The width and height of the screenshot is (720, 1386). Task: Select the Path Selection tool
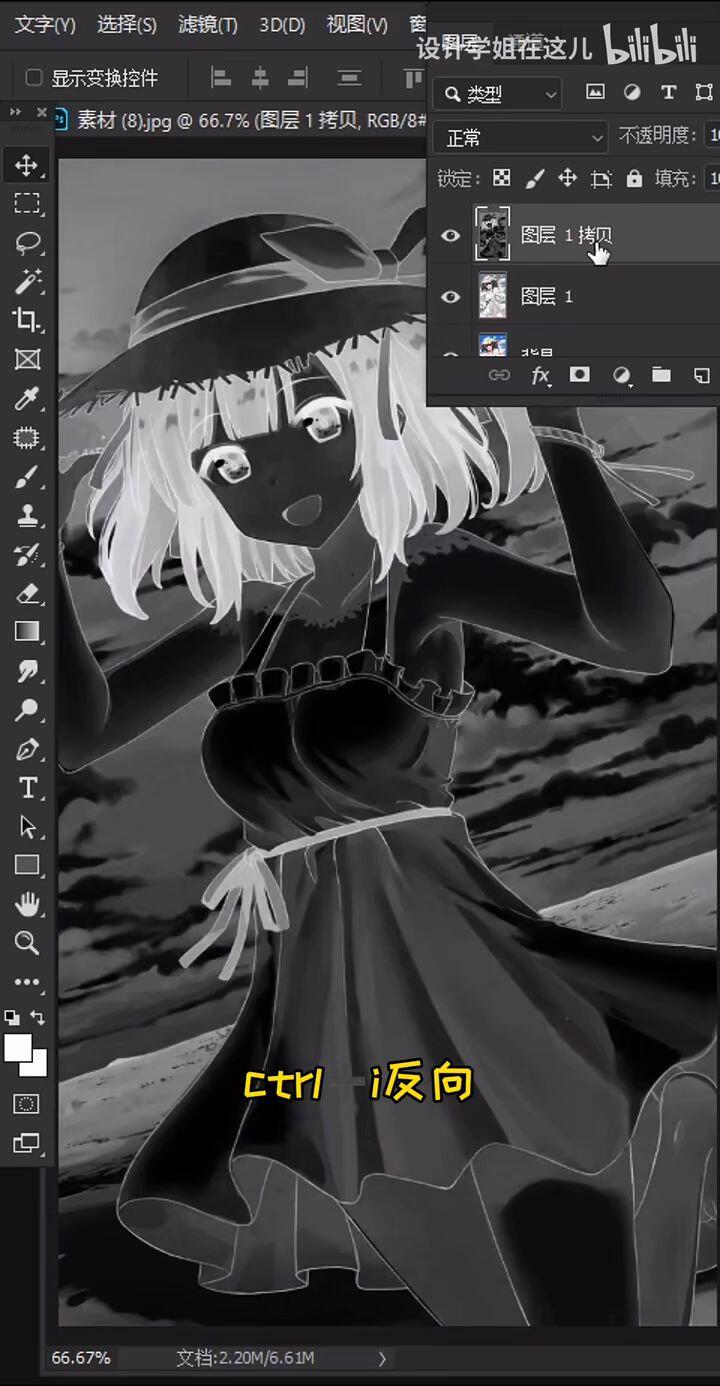click(x=27, y=827)
